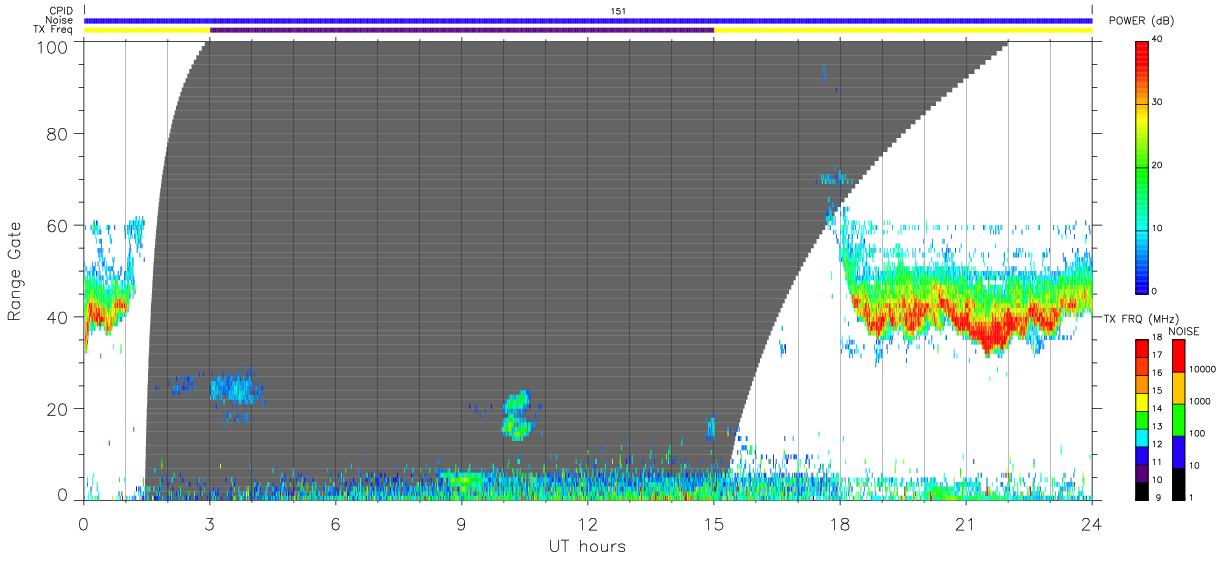Click the '80' tick label on the Range Gate axis
Viewport: 1228px width, 567px height.
click(x=58, y=133)
